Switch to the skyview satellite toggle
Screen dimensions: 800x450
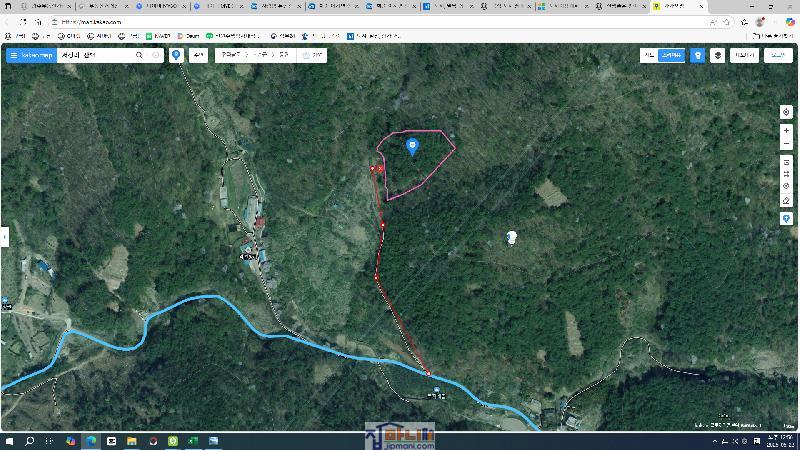point(670,55)
